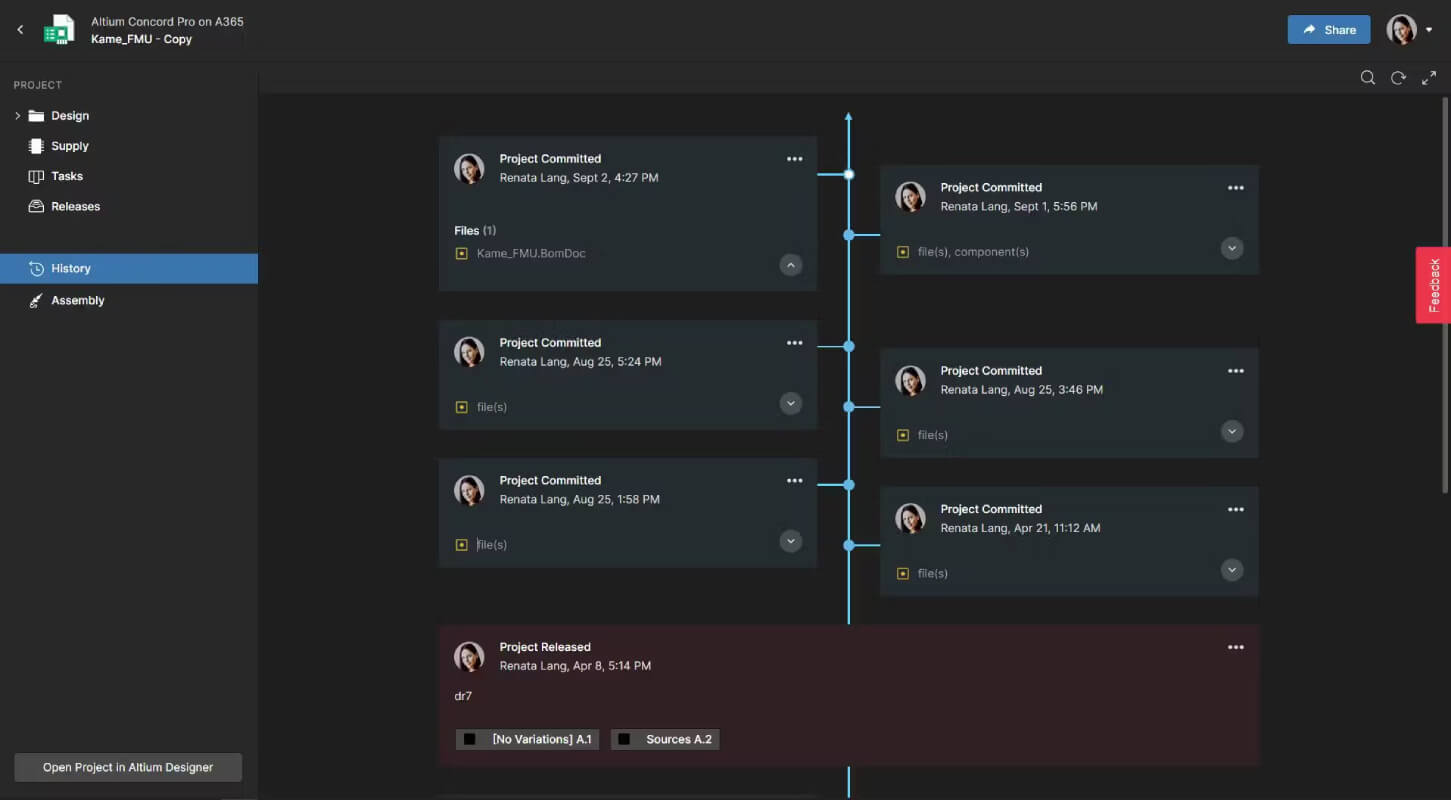Open more options on Apr 21 commit
This screenshot has height=800, width=1451.
click(1235, 510)
